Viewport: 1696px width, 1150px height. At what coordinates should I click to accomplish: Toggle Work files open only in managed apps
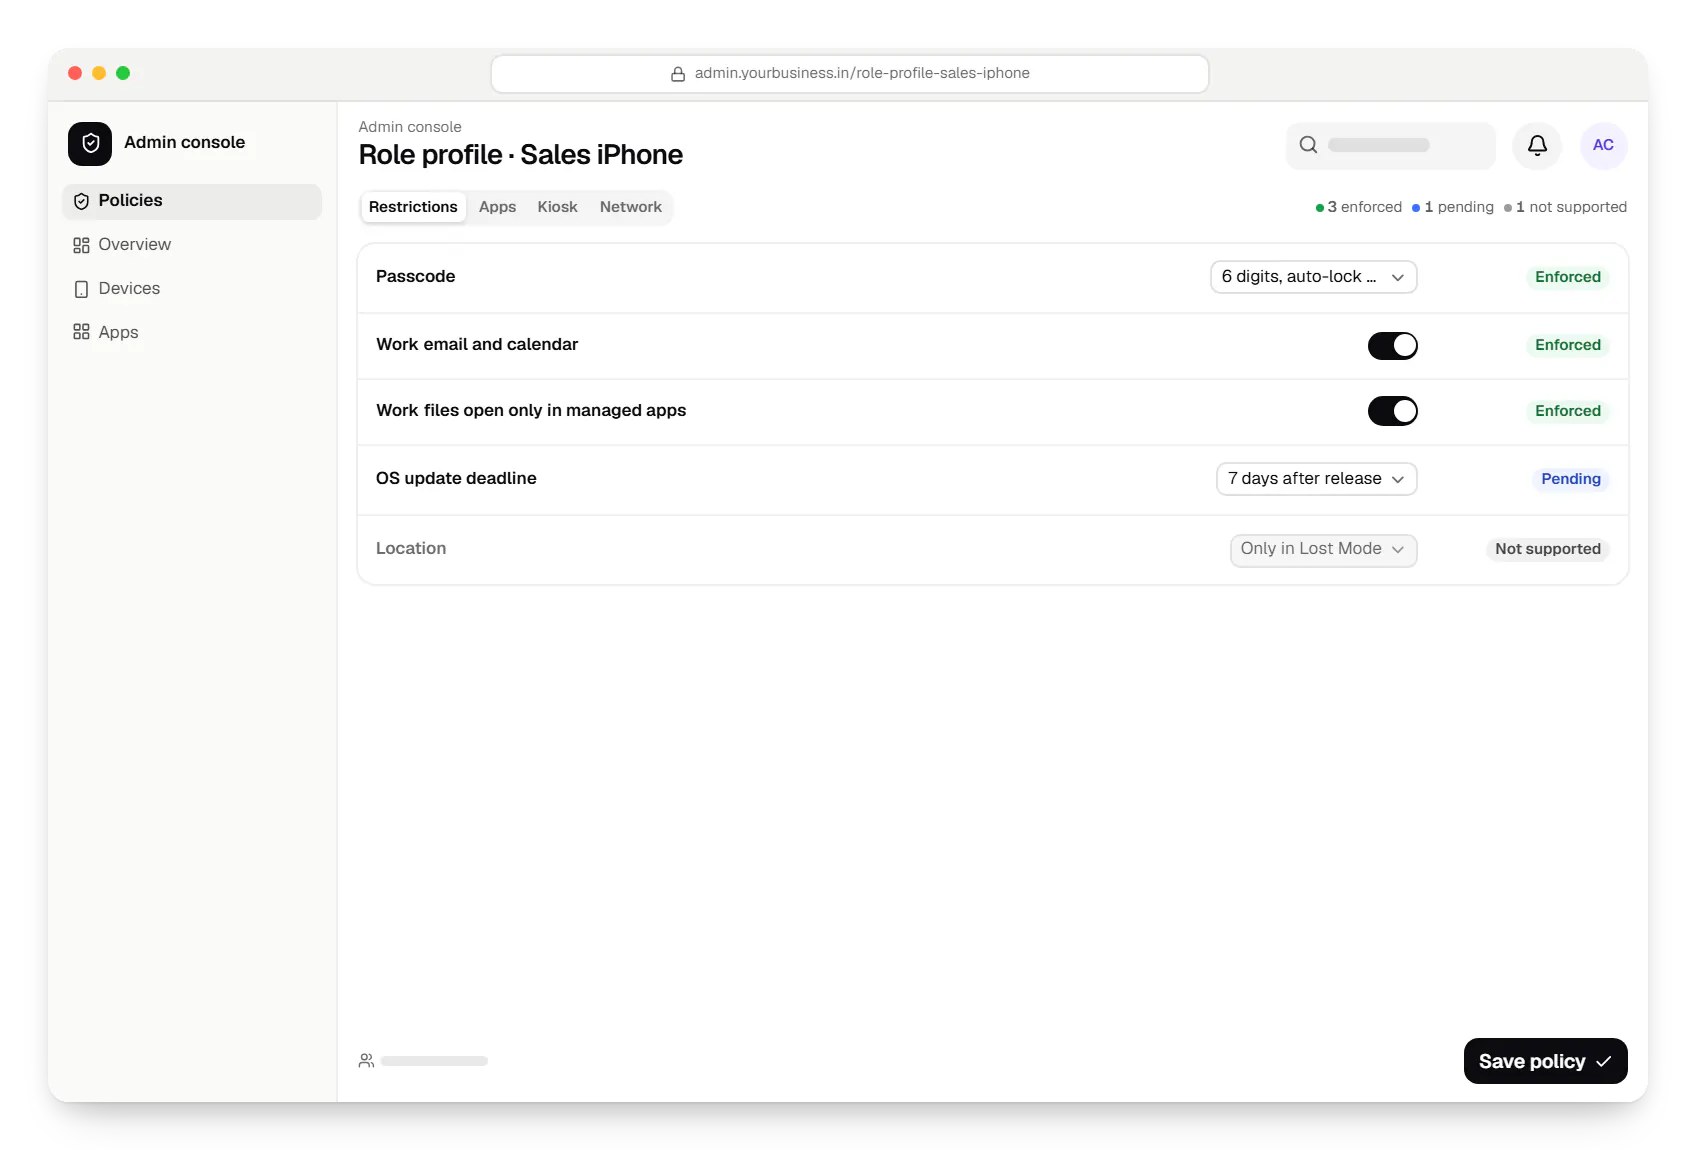1393,411
